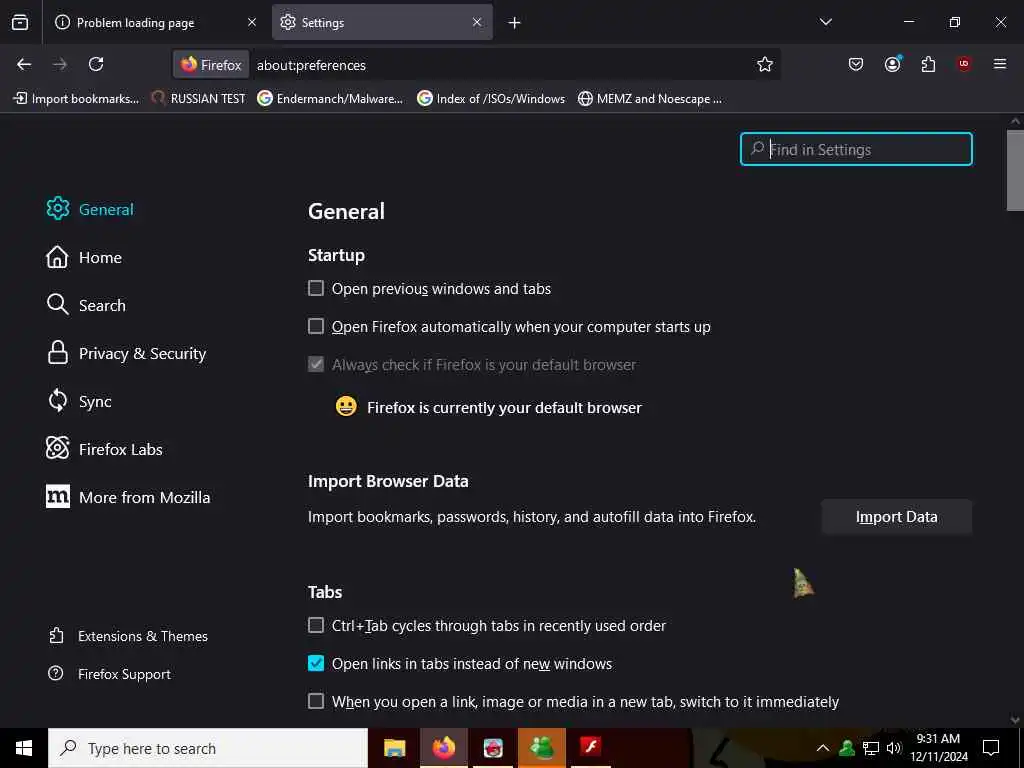Open the notification center icon
1024x768 pixels.
[x=991, y=748]
